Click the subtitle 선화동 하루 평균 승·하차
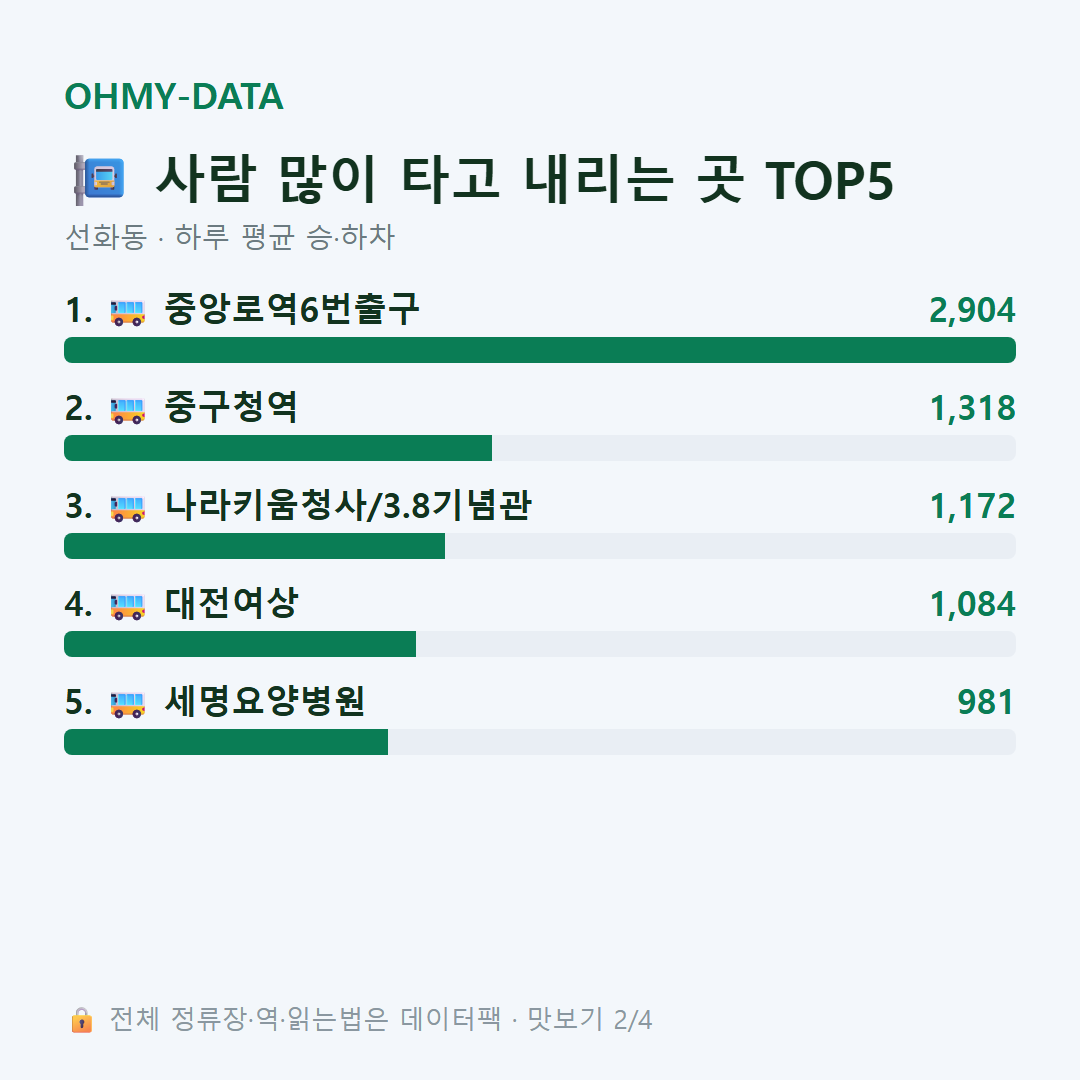Viewport: 1080px width, 1080px height. coord(230,237)
